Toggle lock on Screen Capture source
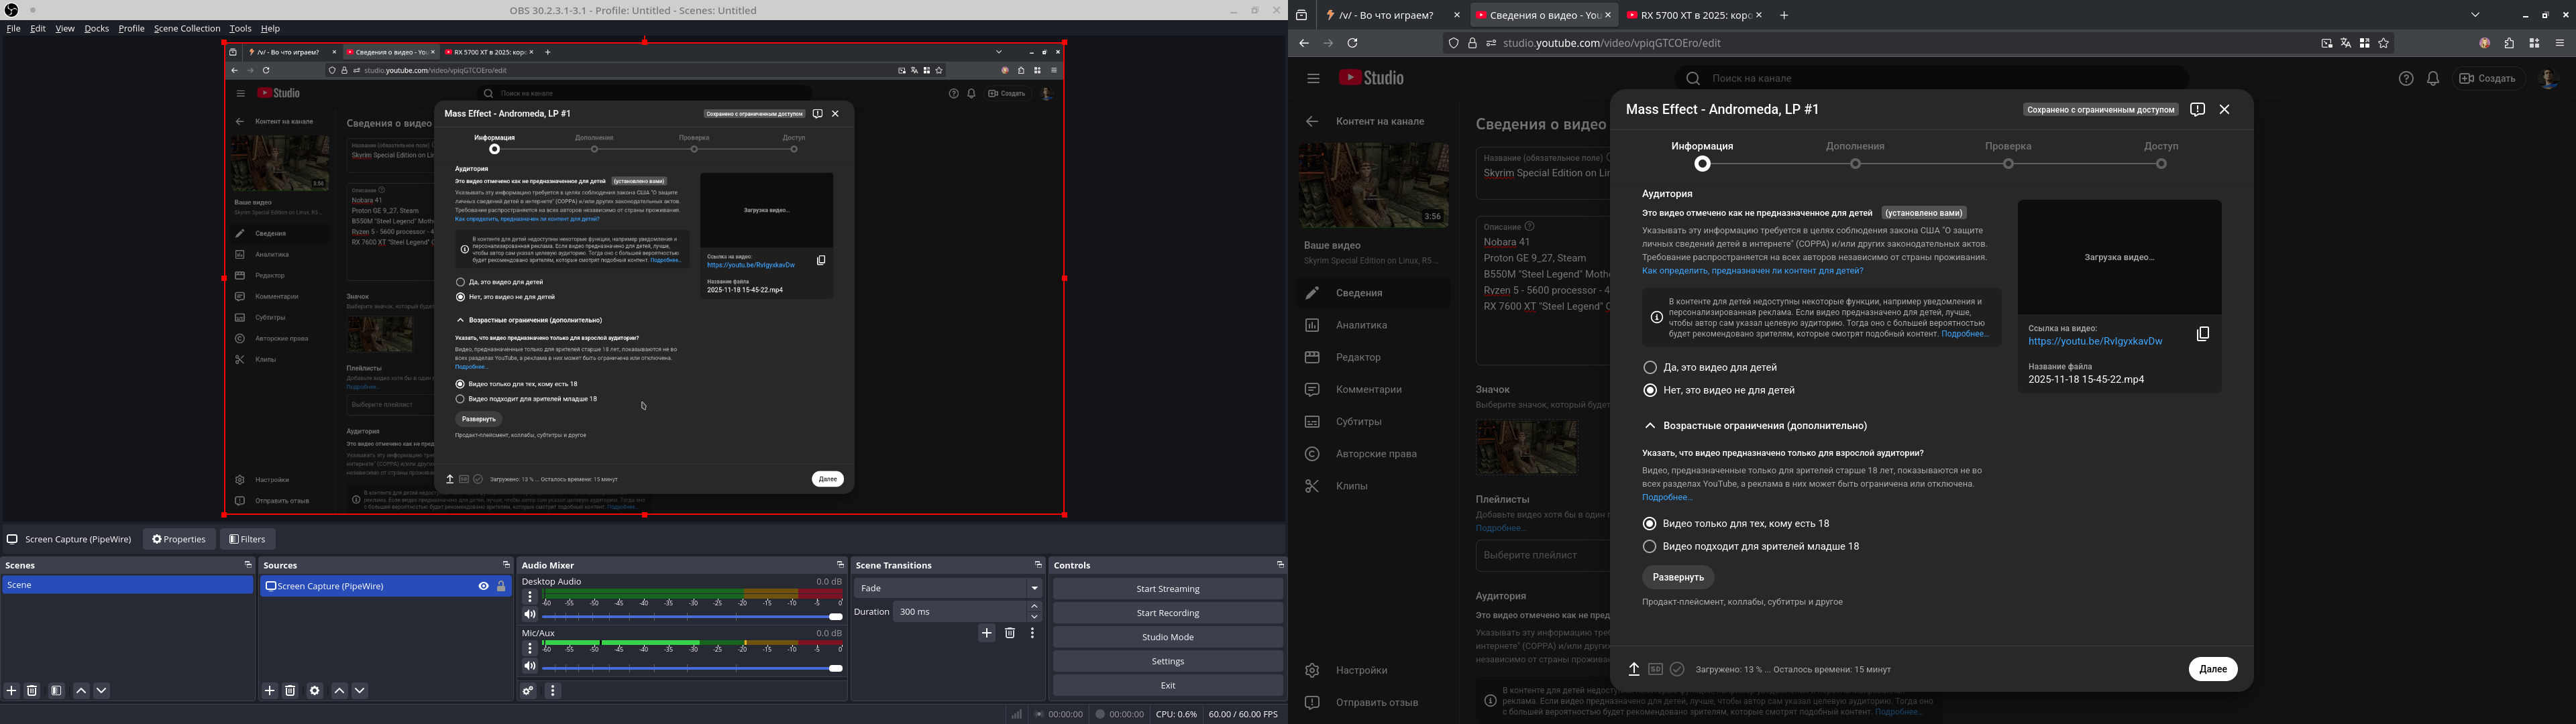Viewport: 2576px width, 724px height. coord(501,587)
